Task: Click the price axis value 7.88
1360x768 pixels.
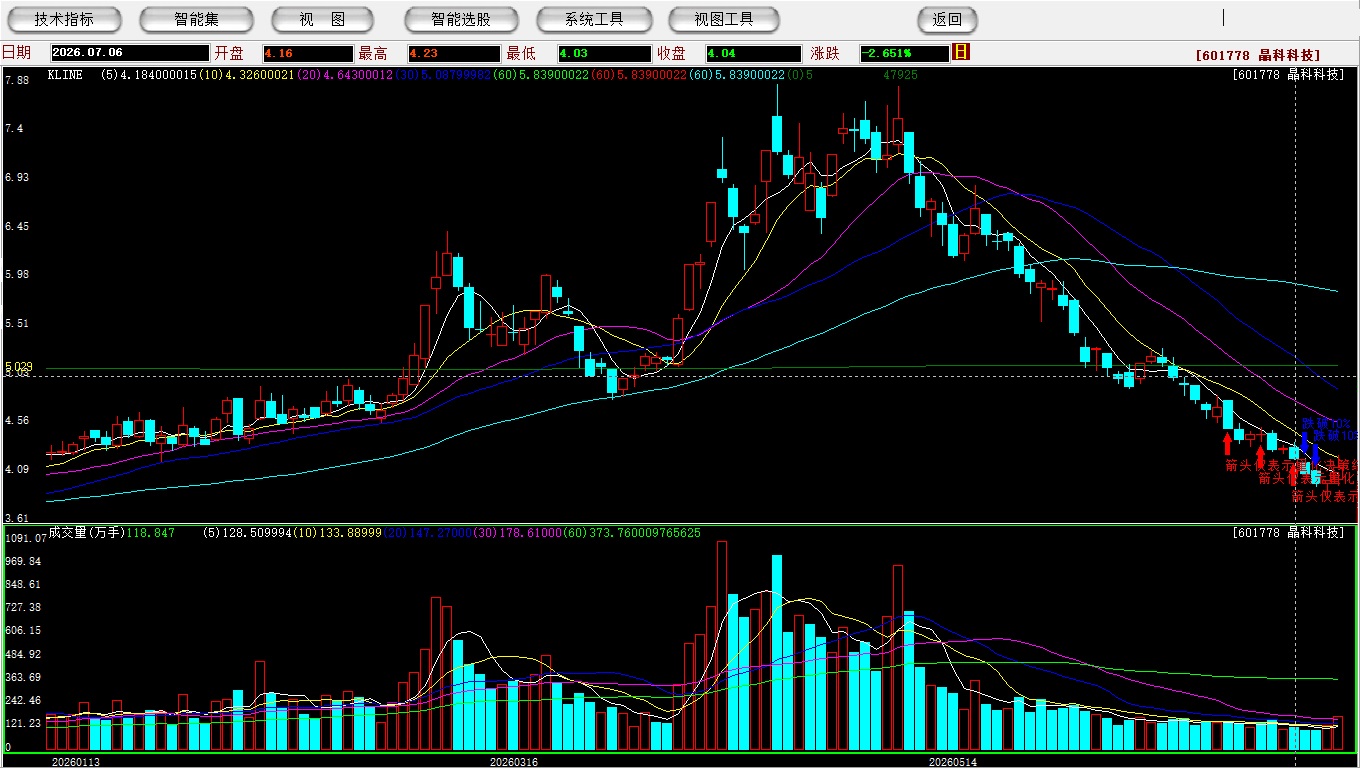Action: coord(17,80)
